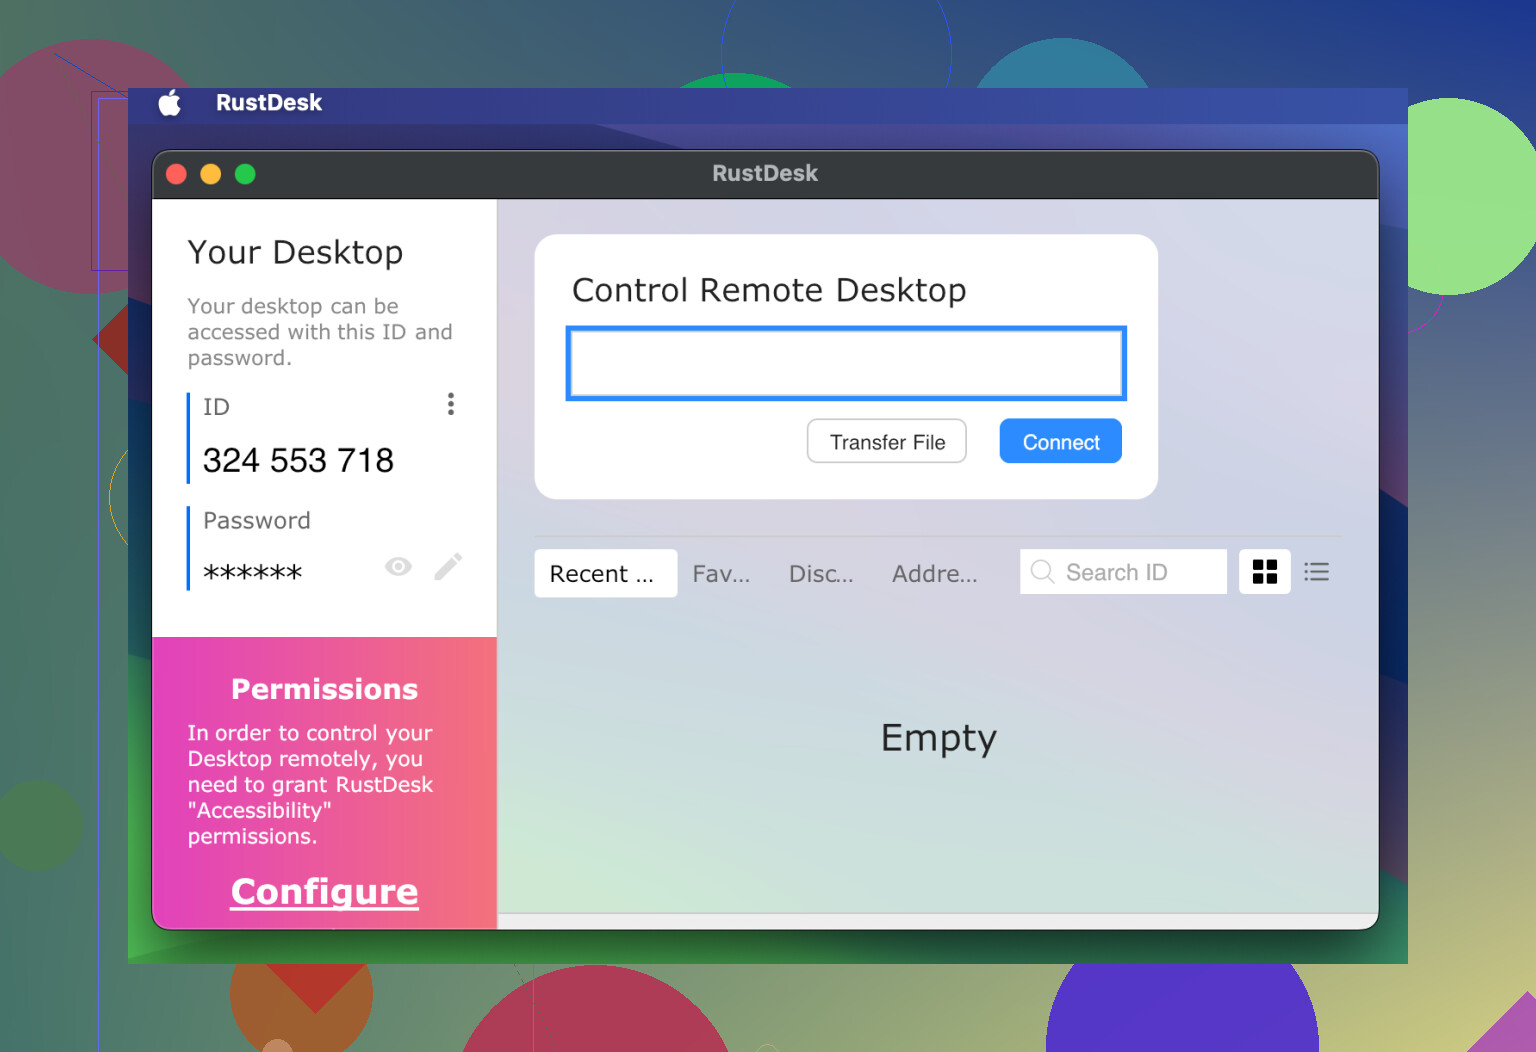Image resolution: width=1536 pixels, height=1052 pixels.
Task: Click the Empty placeholder text
Action: tap(938, 738)
